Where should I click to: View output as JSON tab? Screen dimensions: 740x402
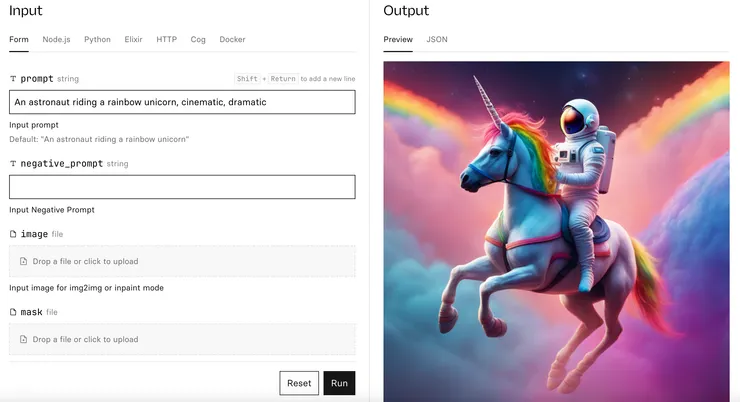[x=437, y=39]
